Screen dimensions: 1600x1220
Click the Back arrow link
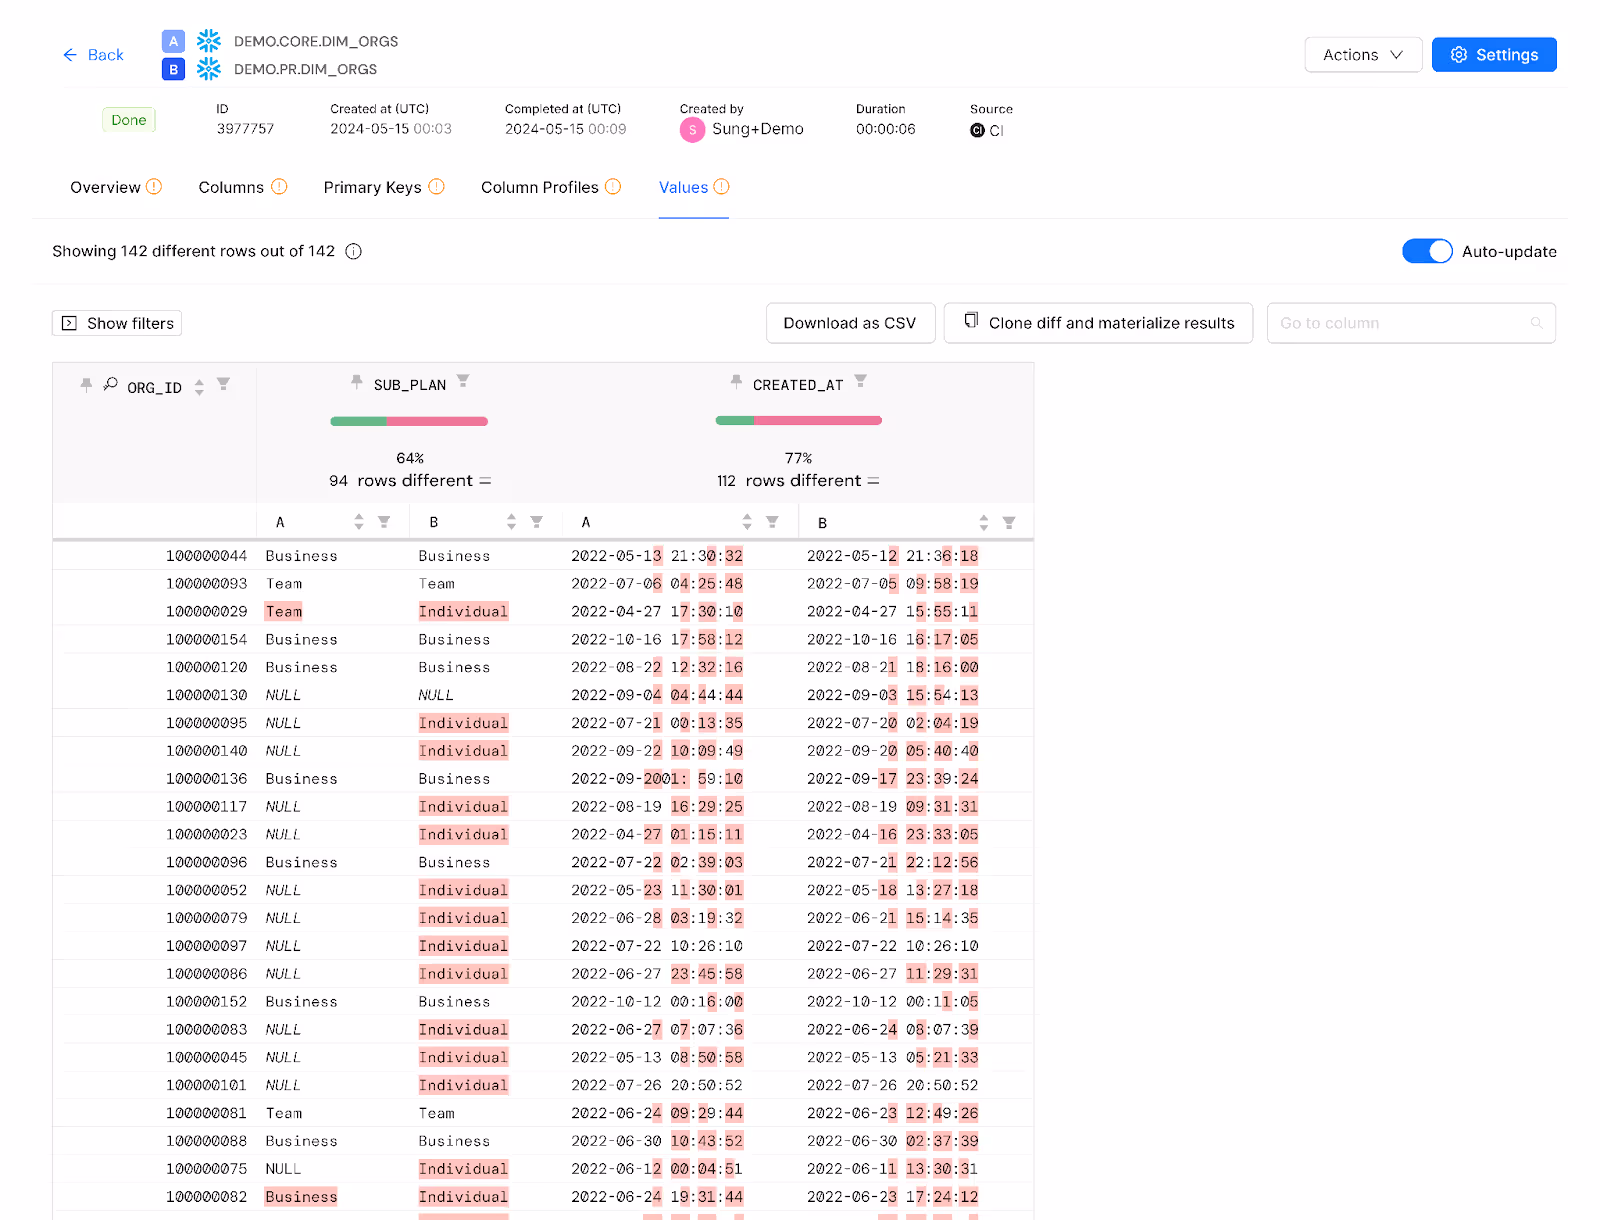click(x=93, y=55)
